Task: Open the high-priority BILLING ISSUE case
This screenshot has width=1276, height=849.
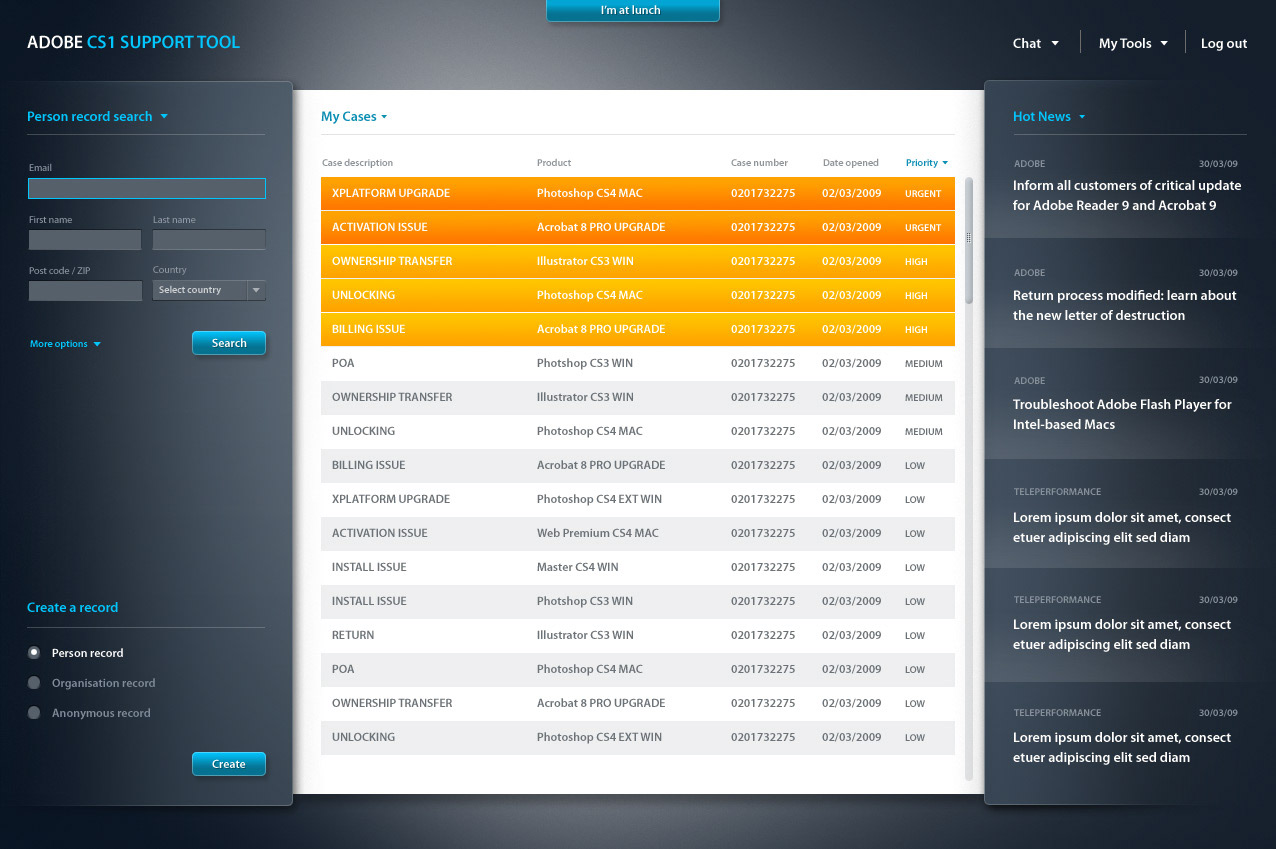Action: tap(638, 329)
